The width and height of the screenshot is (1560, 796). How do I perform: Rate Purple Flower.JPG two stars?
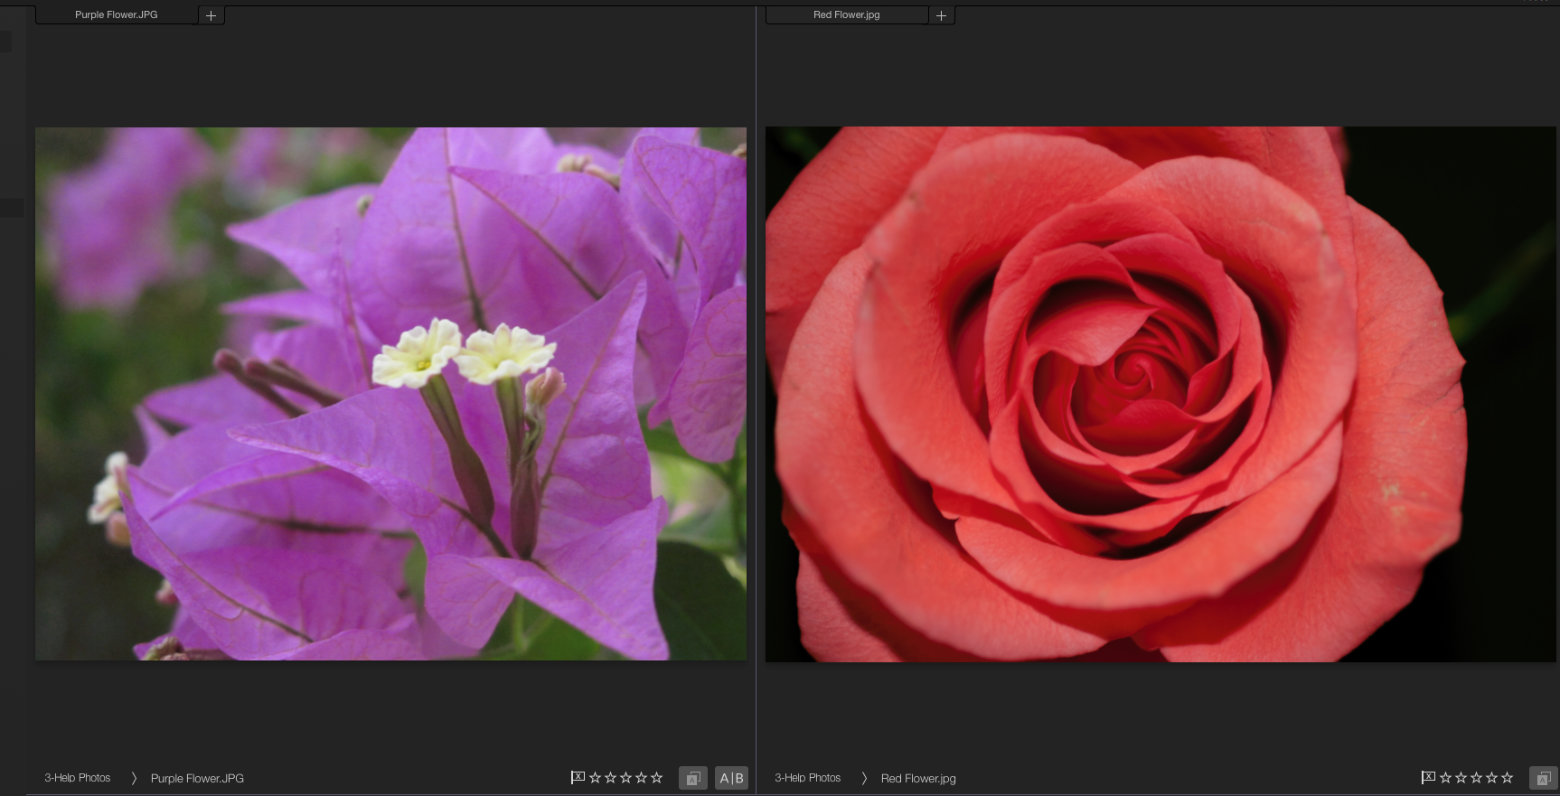point(610,777)
